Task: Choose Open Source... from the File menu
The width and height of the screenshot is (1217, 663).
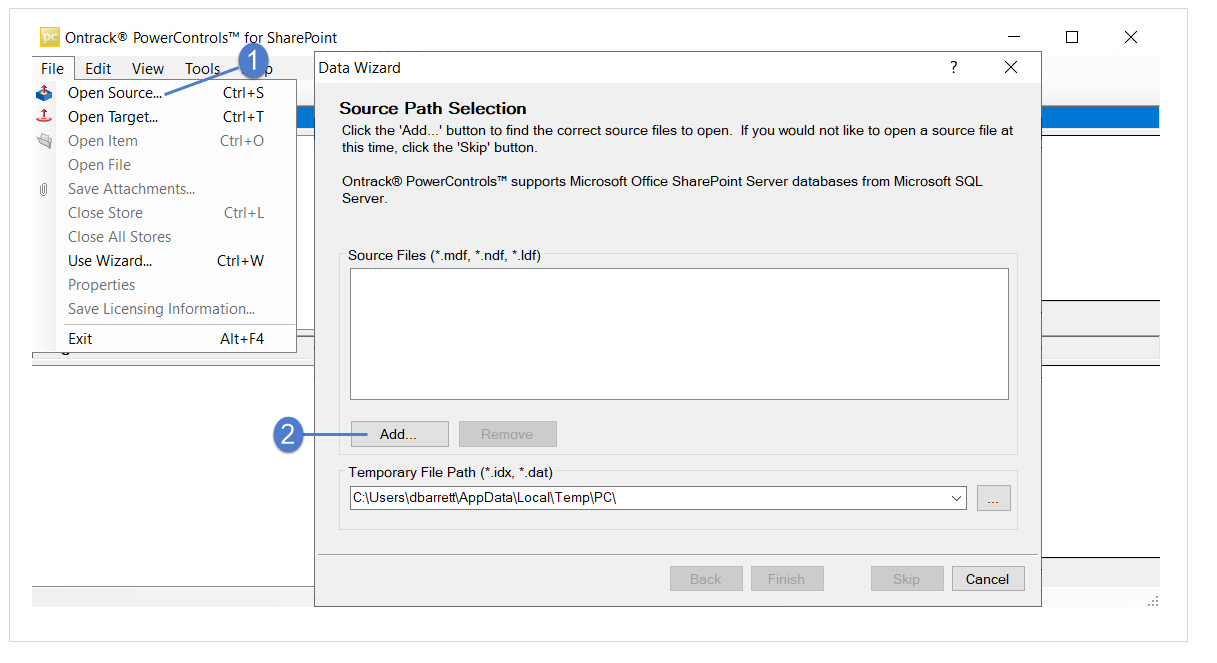Action: [165, 93]
